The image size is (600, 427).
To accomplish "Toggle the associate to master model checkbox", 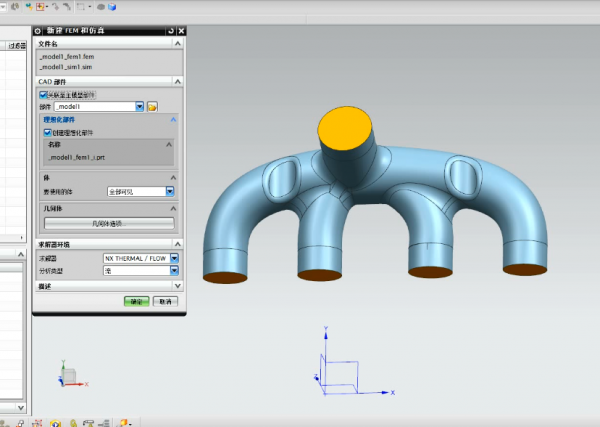I will 44,94.
